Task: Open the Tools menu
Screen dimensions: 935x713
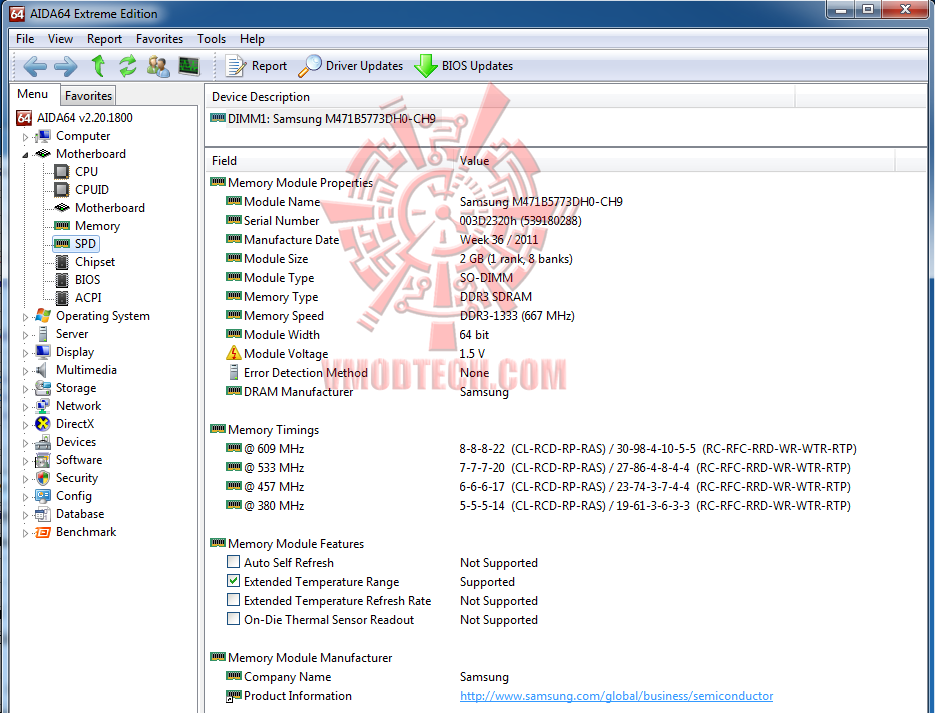Action: pos(212,39)
